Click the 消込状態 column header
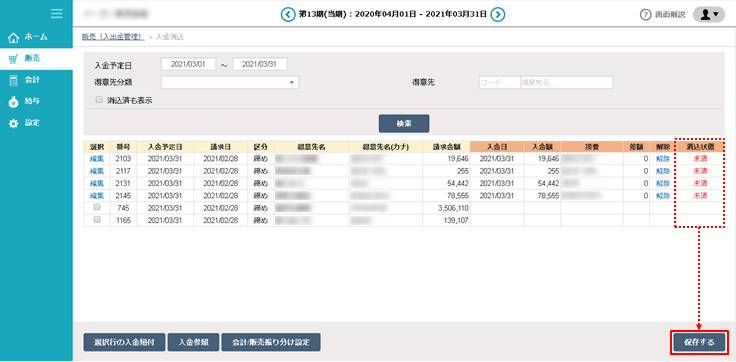 pyautogui.click(x=700, y=146)
